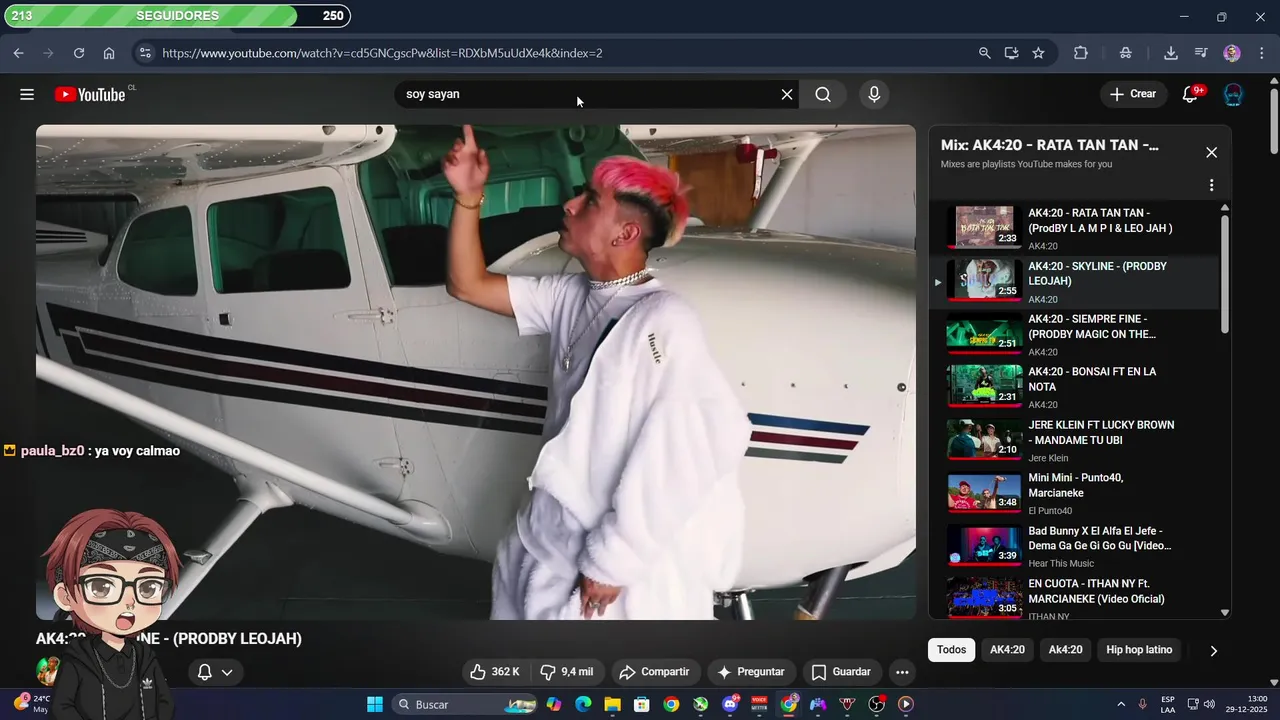Play Mini Mini - Punto40, Marcianeke
Image resolution: width=1280 pixels, height=720 pixels.
click(x=1074, y=493)
